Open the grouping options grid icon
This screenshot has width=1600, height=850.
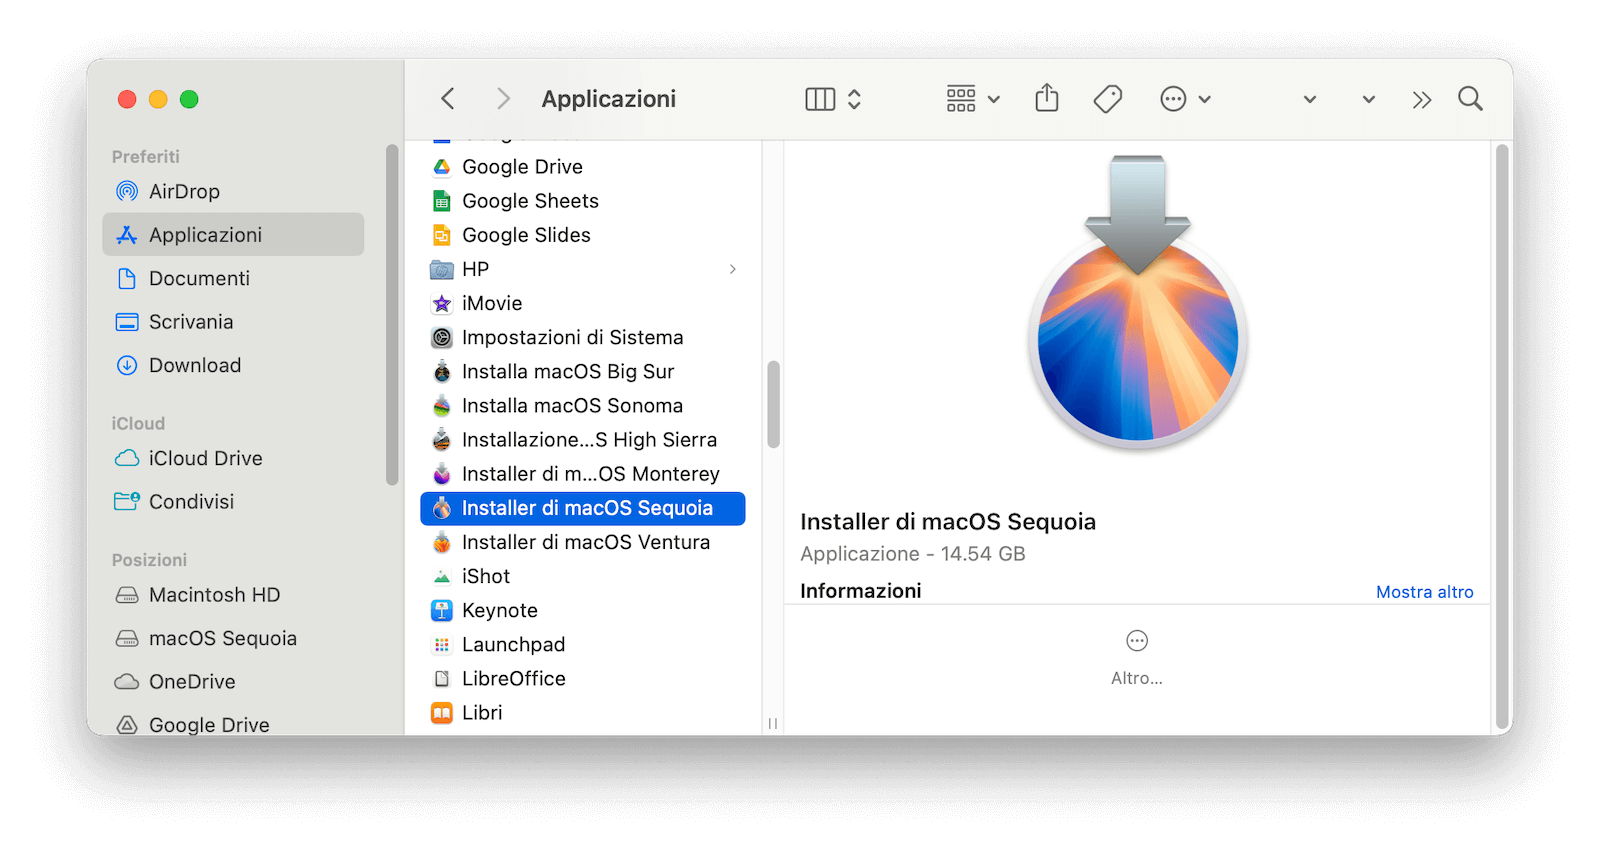961,99
